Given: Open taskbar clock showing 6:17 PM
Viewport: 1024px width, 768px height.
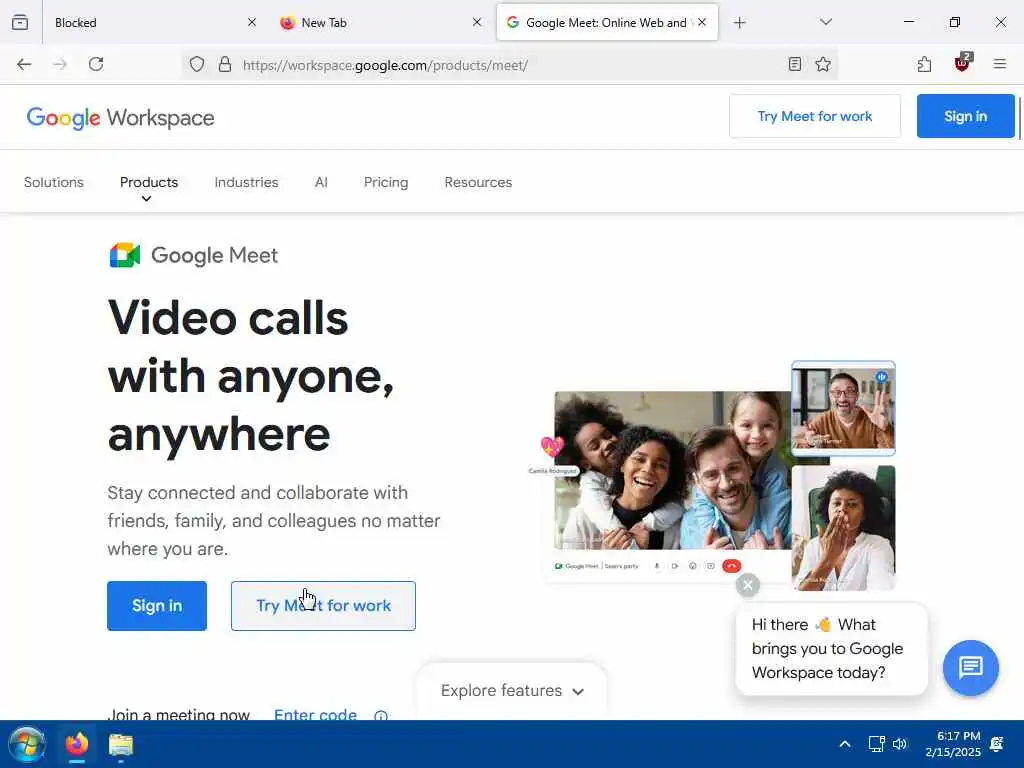Looking at the screenshot, I should 953,744.
